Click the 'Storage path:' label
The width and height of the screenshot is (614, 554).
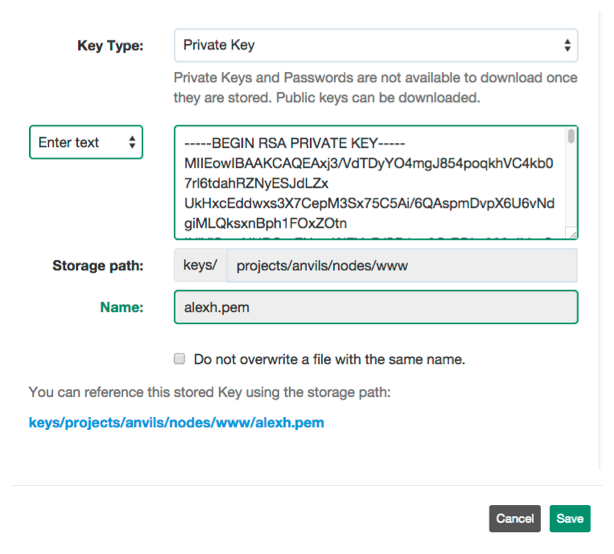[98, 266]
